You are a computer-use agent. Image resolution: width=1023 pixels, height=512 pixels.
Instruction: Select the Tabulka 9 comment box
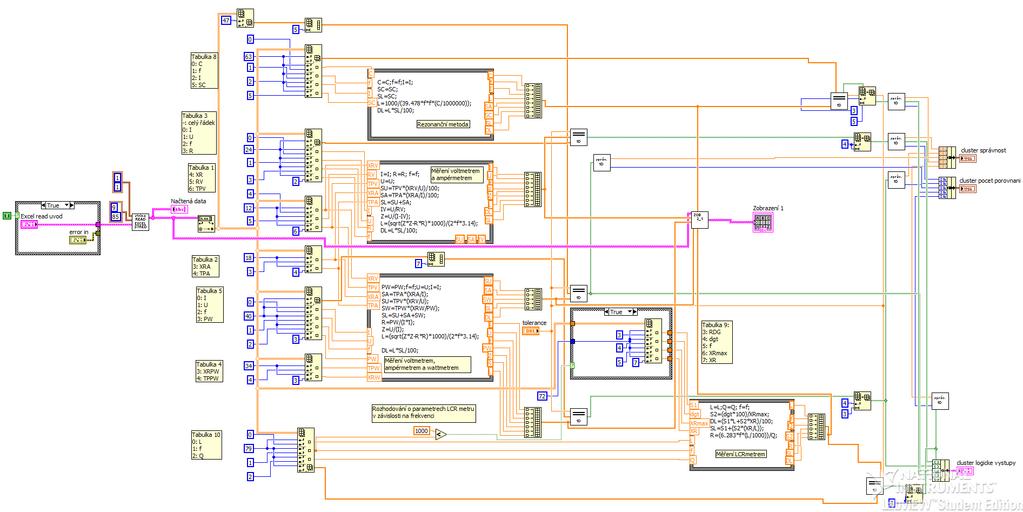pos(716,342)
